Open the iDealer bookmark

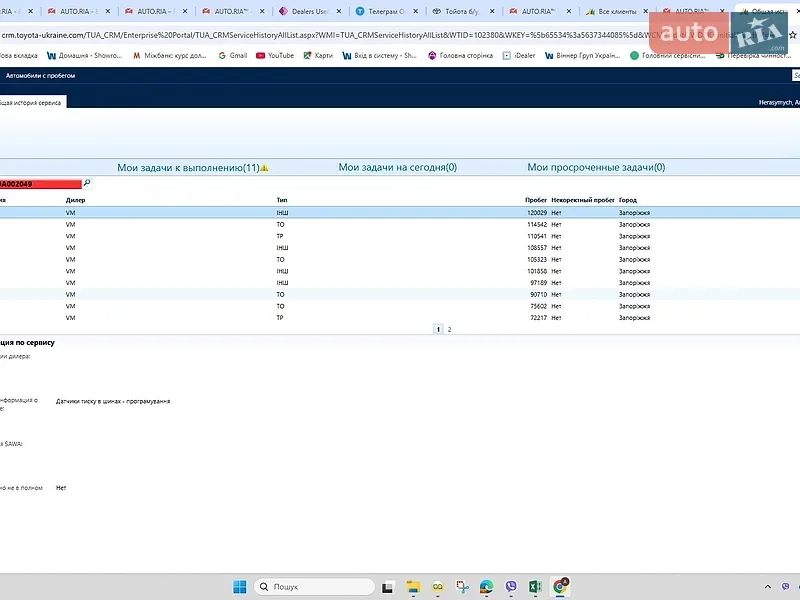tap(519, 56)
